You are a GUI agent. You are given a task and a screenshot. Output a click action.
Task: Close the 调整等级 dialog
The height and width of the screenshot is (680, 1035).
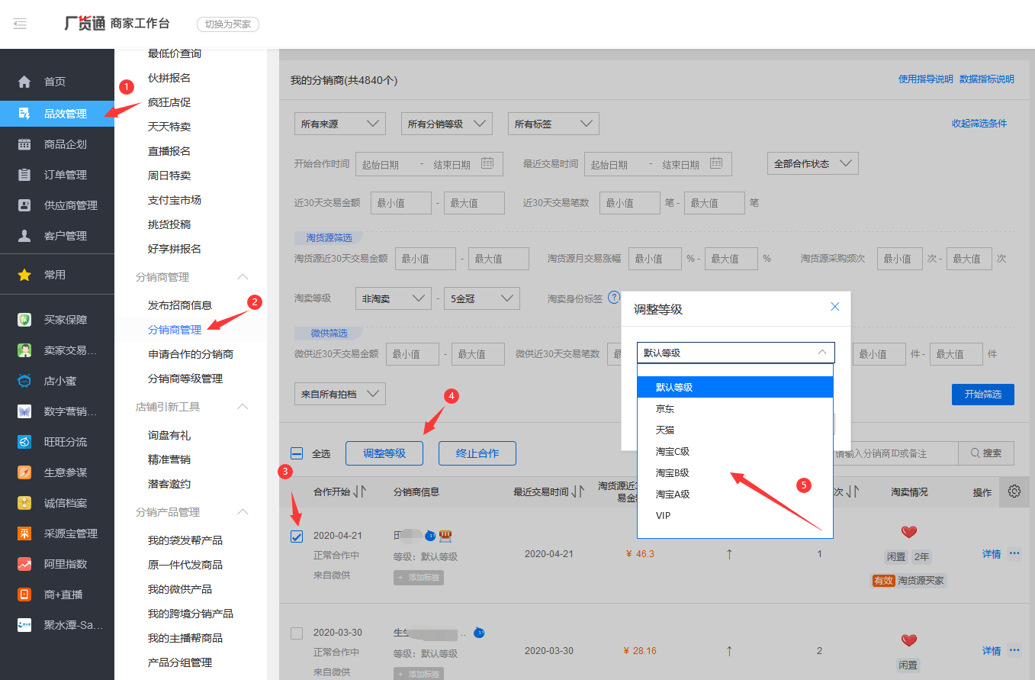(x=835, y=307)
